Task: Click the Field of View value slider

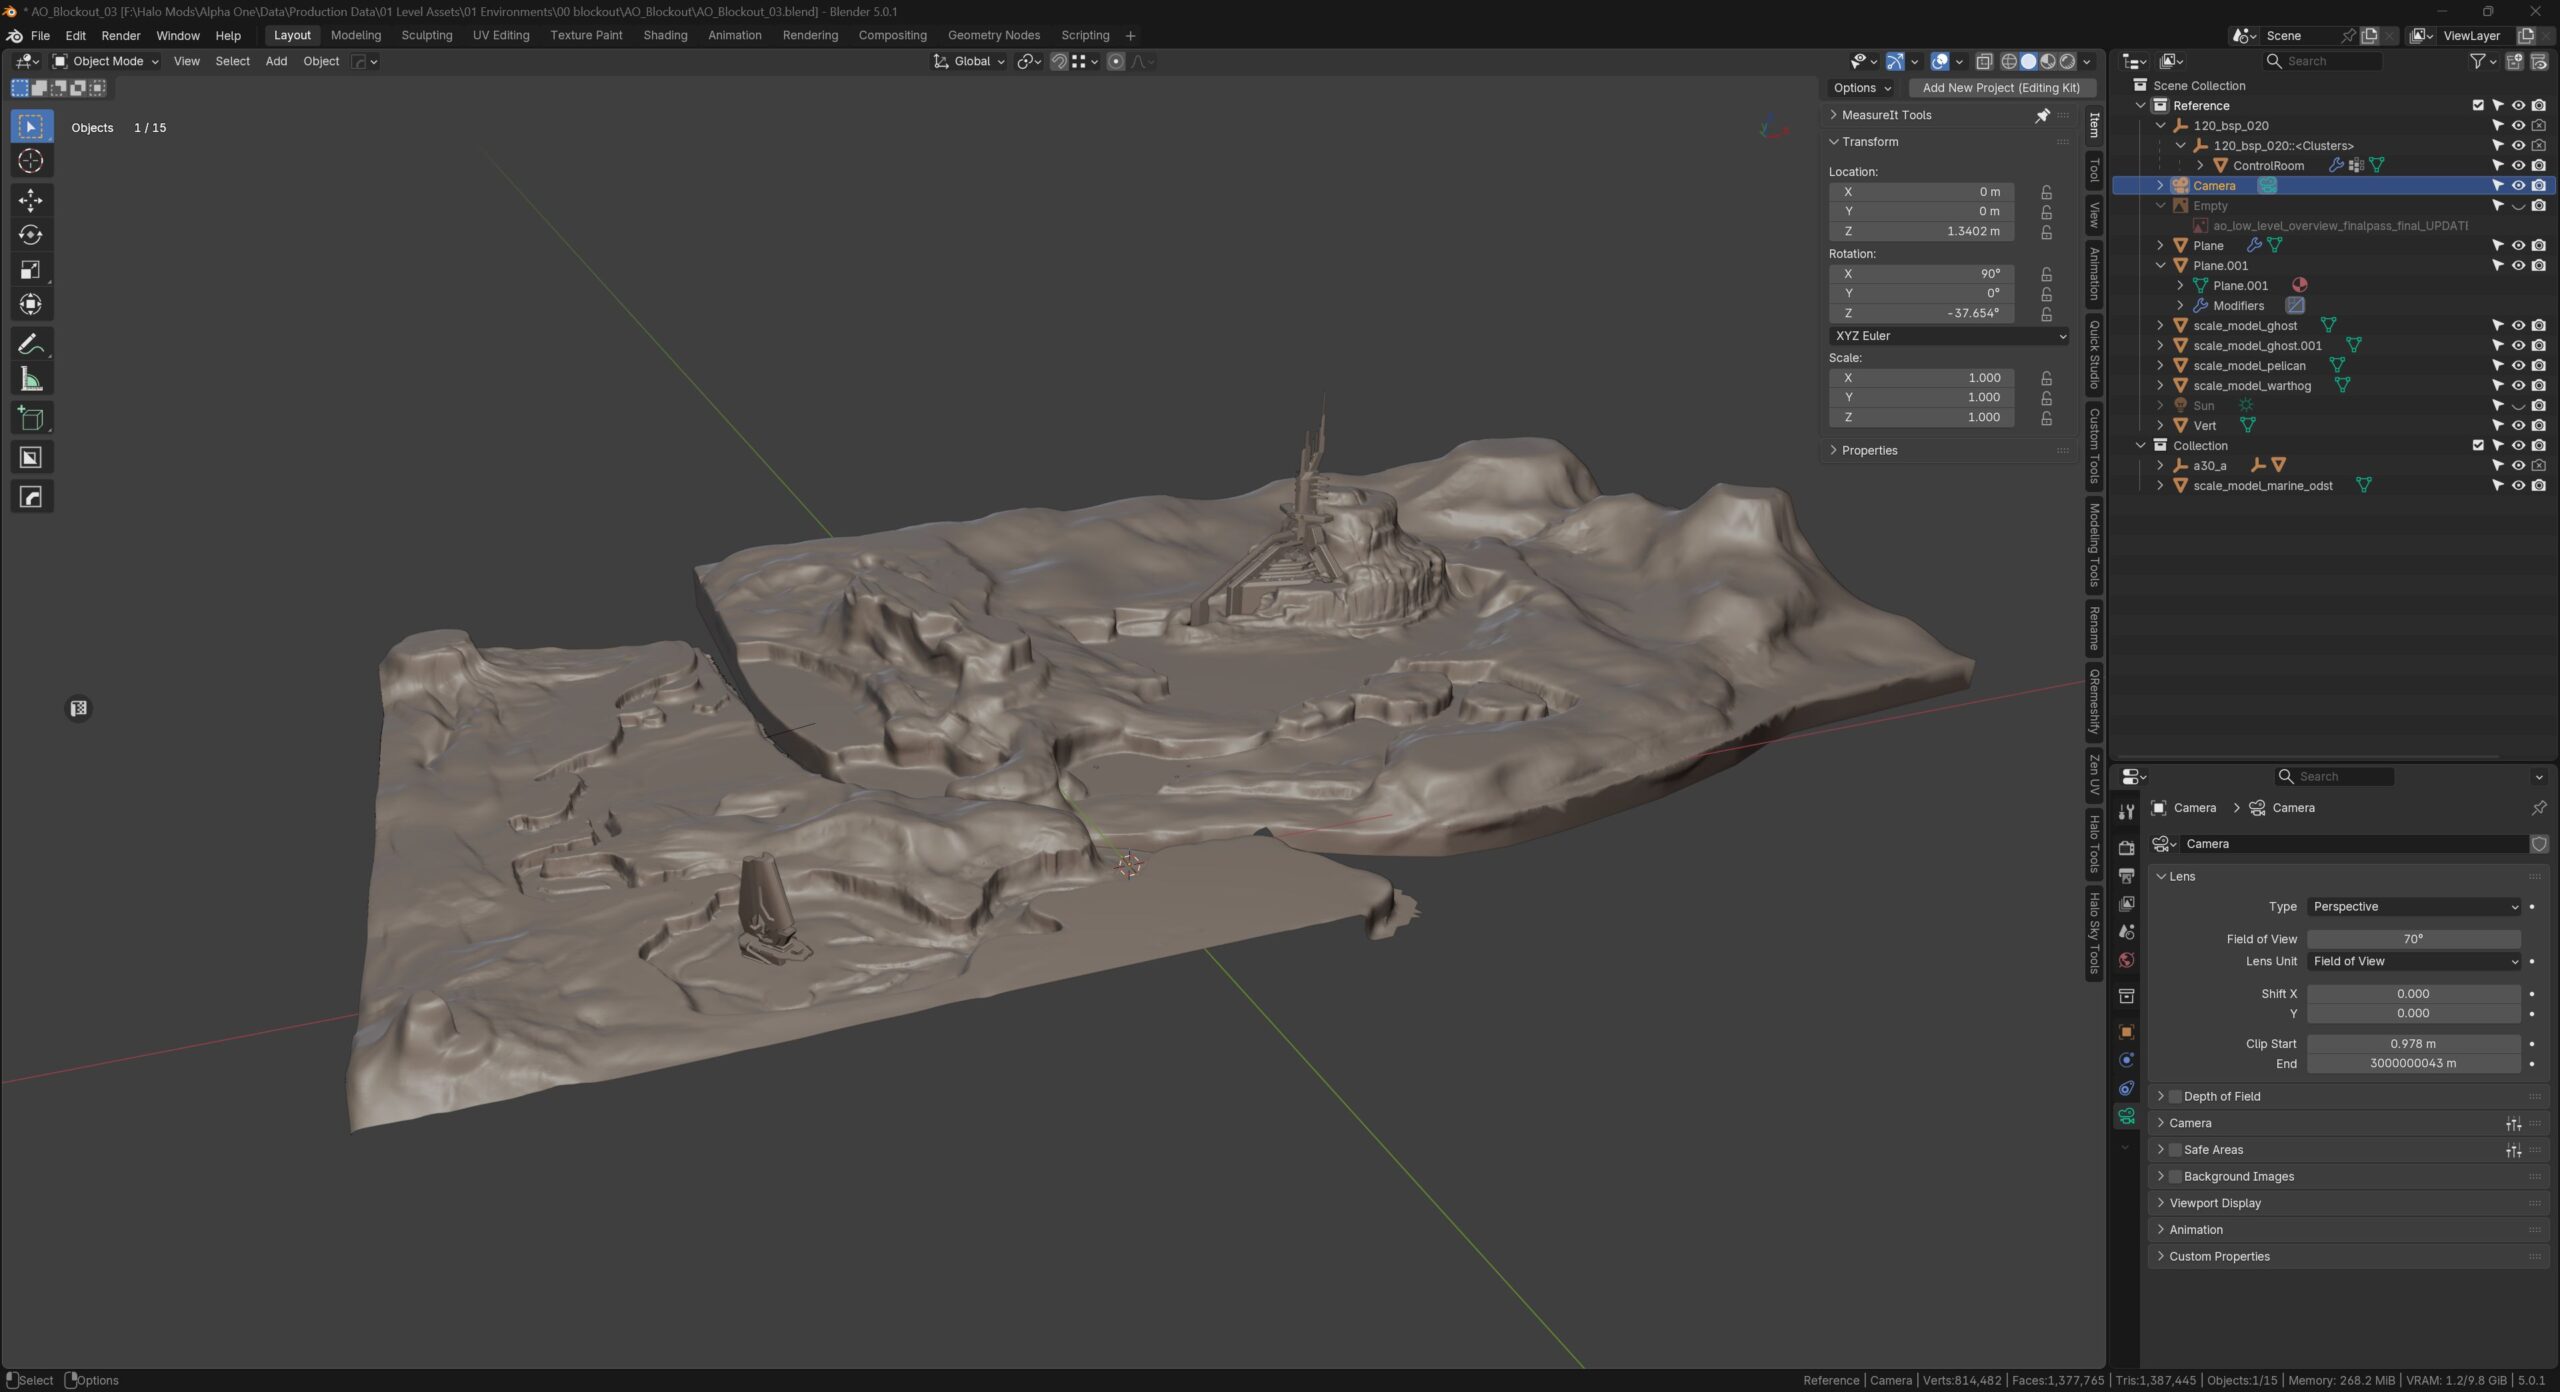Action: (2412, 939)
